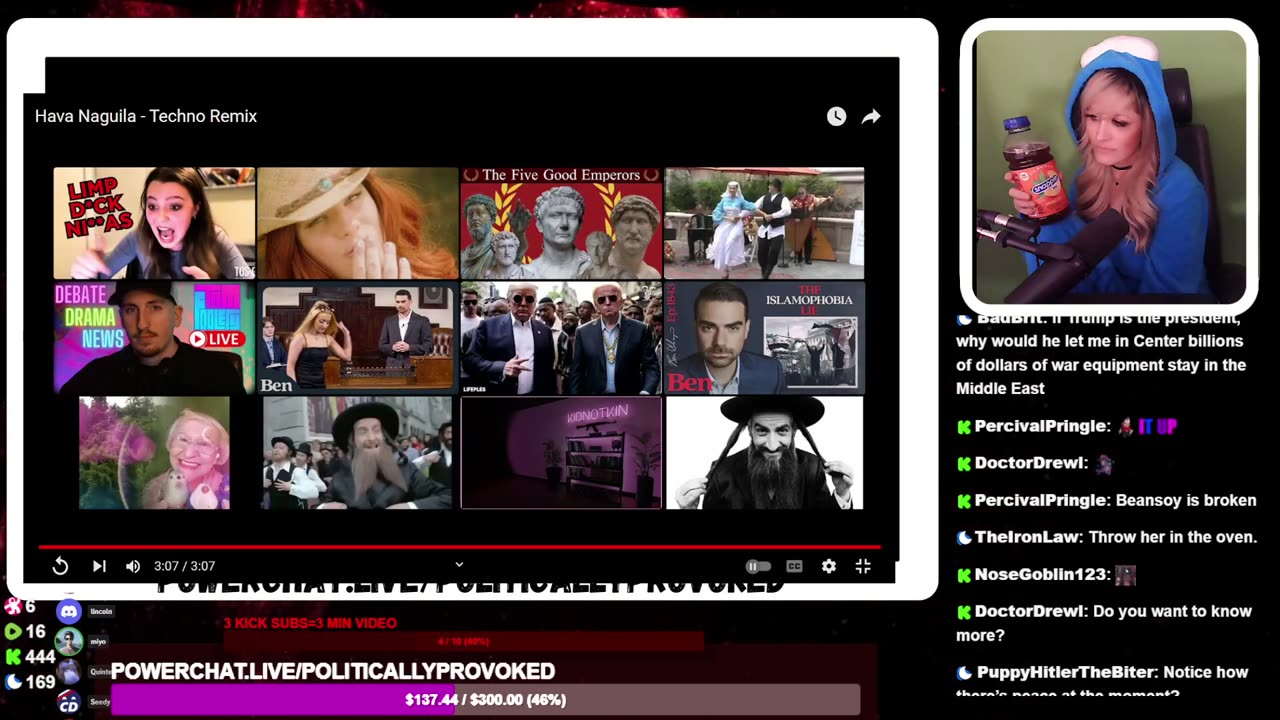The width and height of the screenshot is (1280, 720).
Task: Open the player settings gear
Action: (829, 566)
